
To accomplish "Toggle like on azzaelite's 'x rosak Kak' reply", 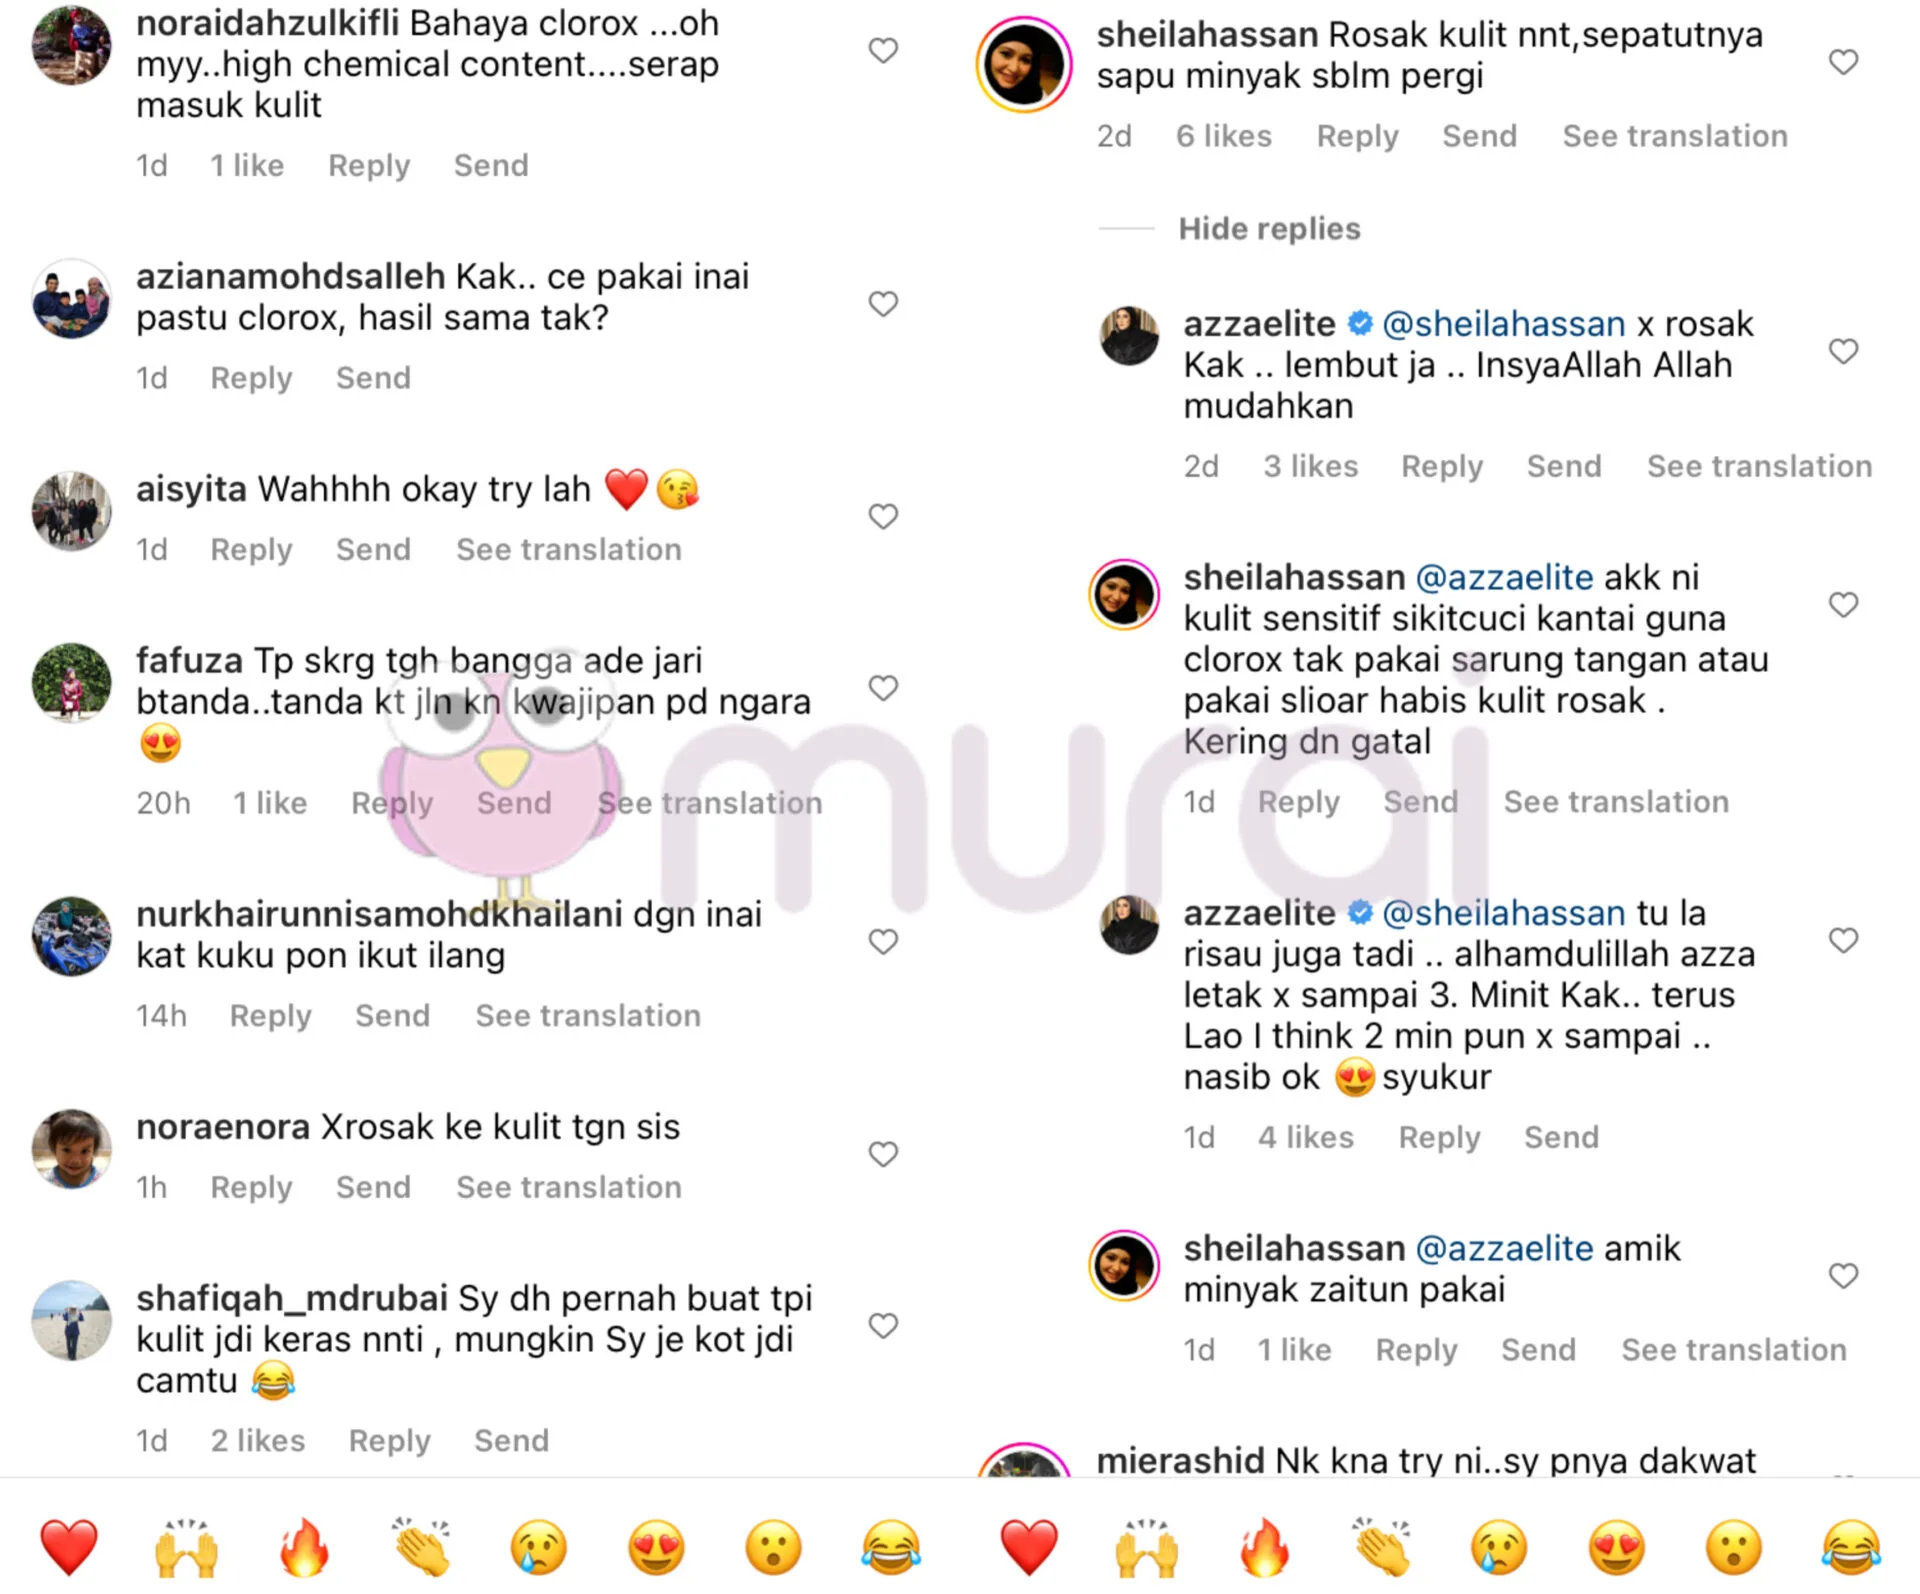I will (x=1843, y=351).
